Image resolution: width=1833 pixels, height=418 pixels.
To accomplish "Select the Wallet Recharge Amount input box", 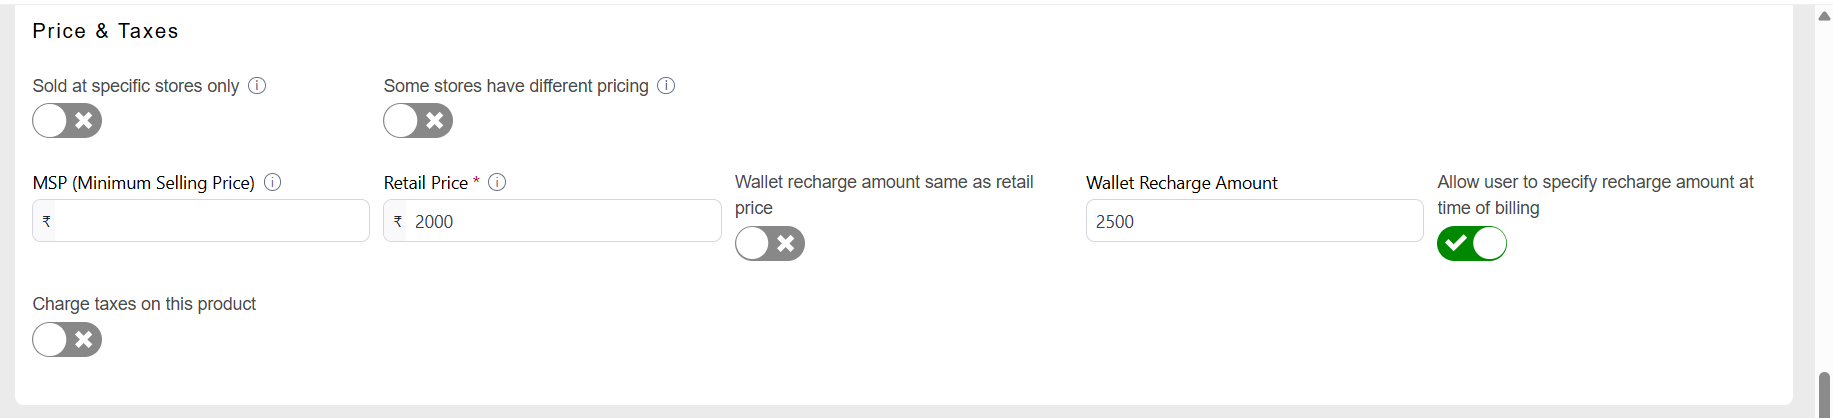I will [x=1254, y=221].
